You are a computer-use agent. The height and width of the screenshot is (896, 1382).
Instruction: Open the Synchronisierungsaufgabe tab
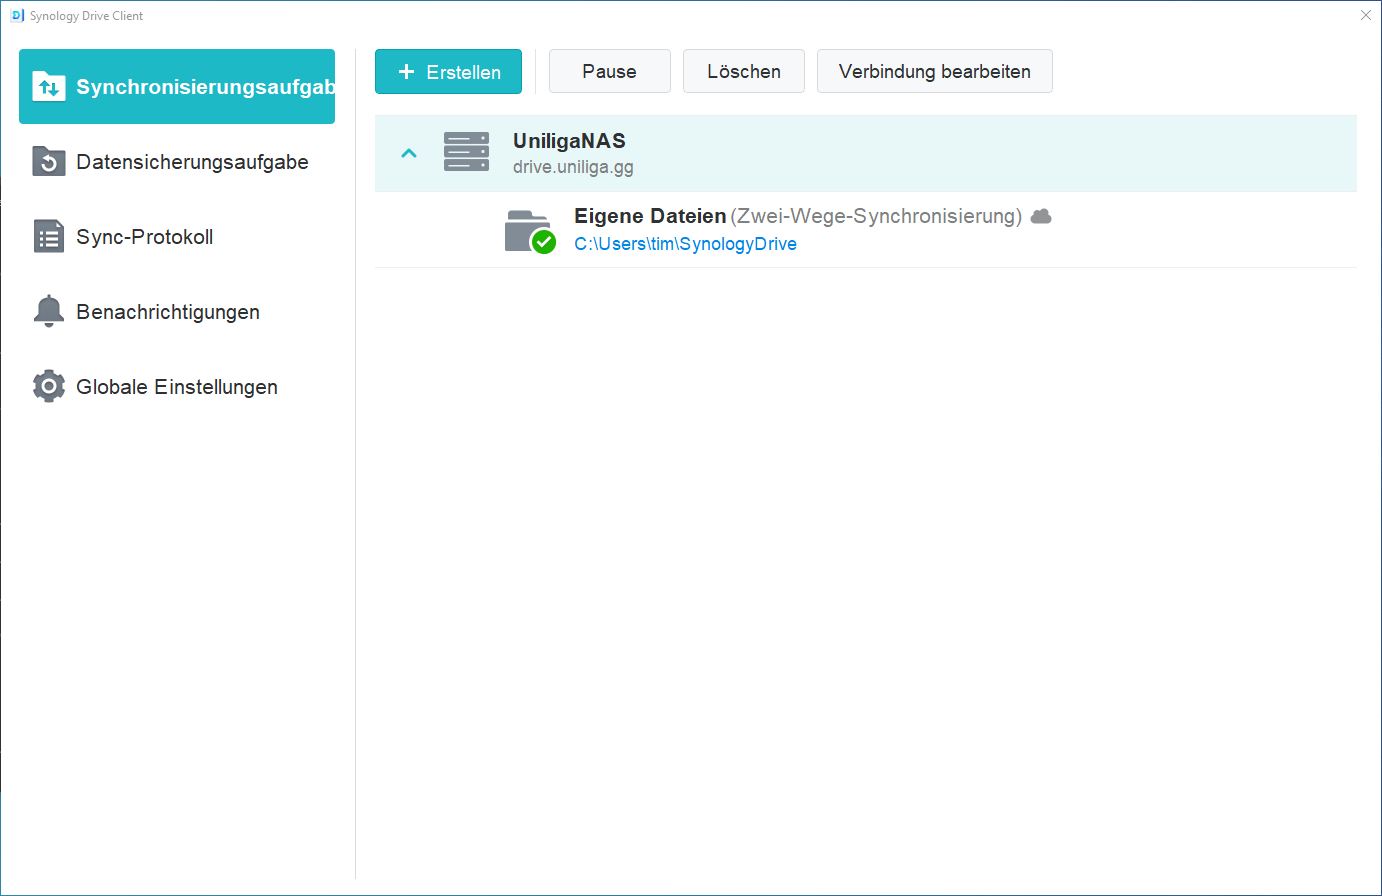177,87
